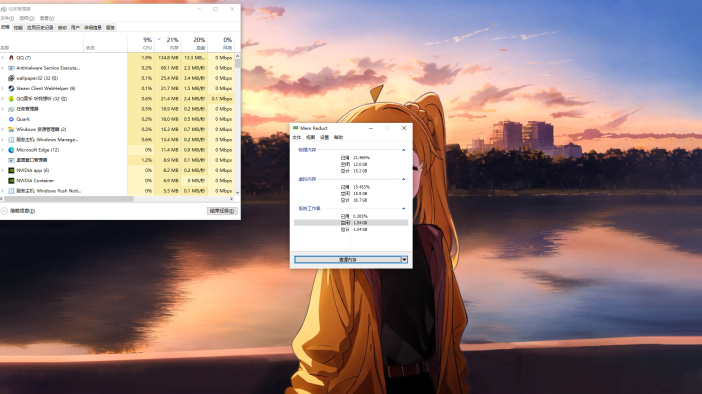The image size is (702, 394).
Task: Open Mem Reduct 帮助 menu
Action: click(x=338, y=137)
